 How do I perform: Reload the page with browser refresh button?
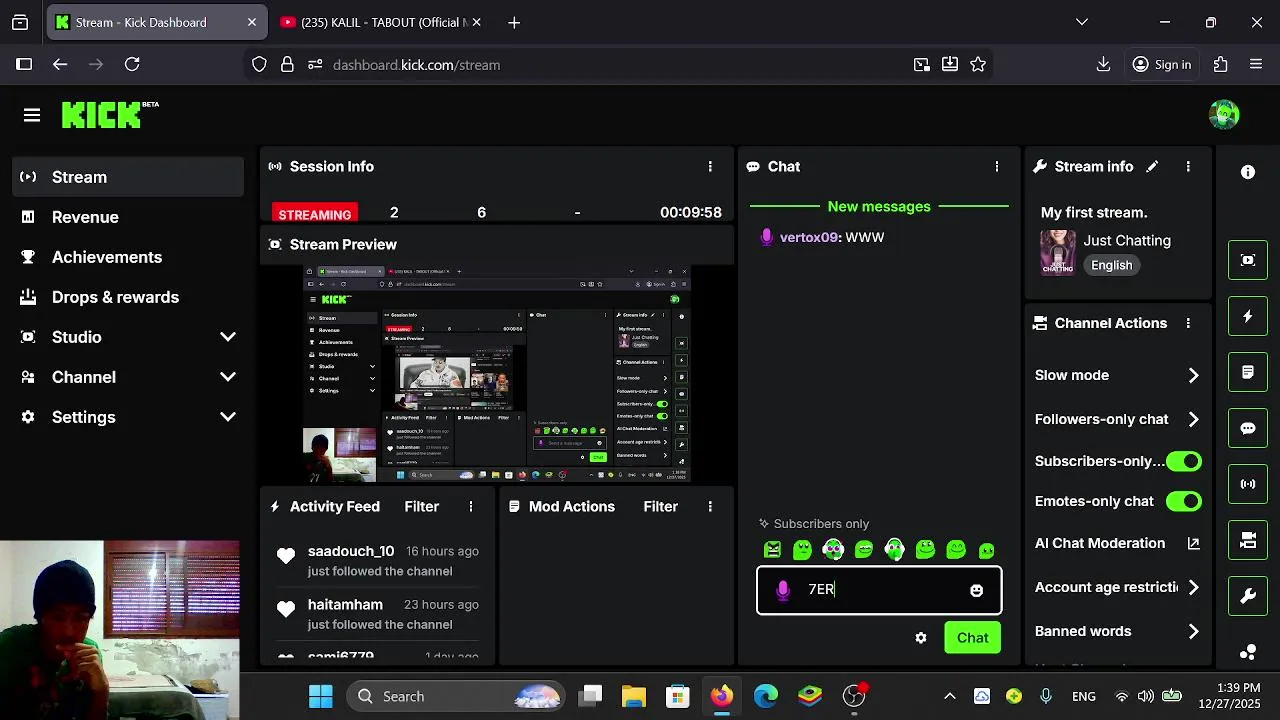[x=132, y=64]
